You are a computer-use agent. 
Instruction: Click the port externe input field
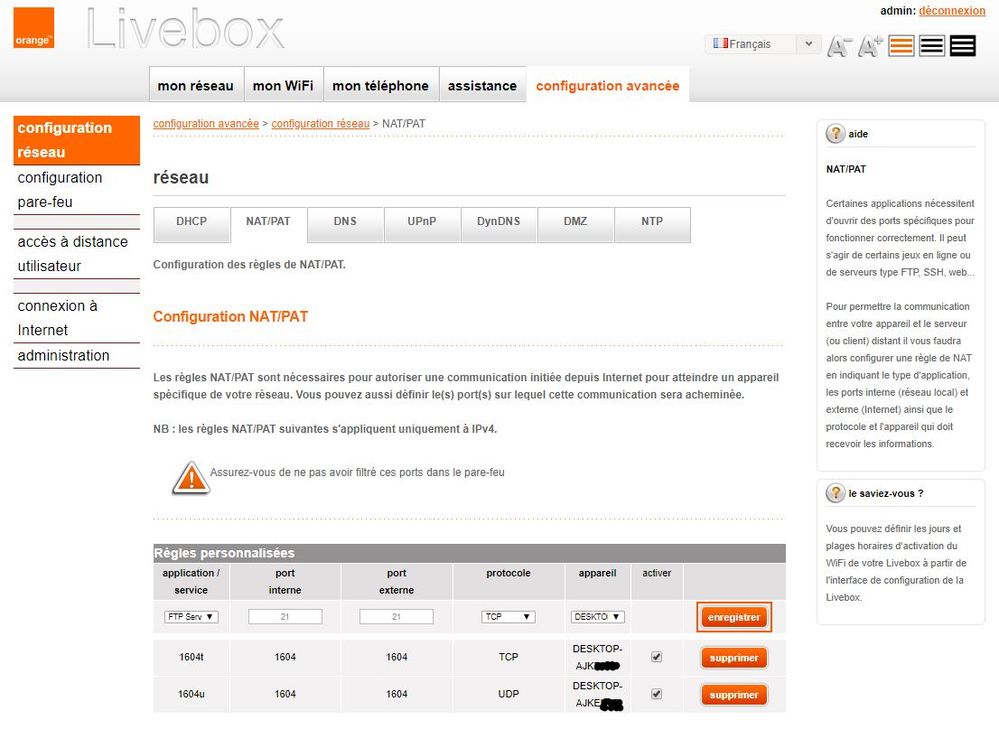(396, 616)
